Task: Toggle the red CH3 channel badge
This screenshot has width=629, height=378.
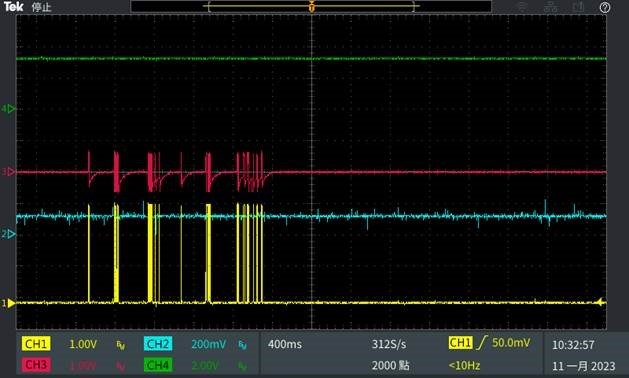Action: pos(36,365)
